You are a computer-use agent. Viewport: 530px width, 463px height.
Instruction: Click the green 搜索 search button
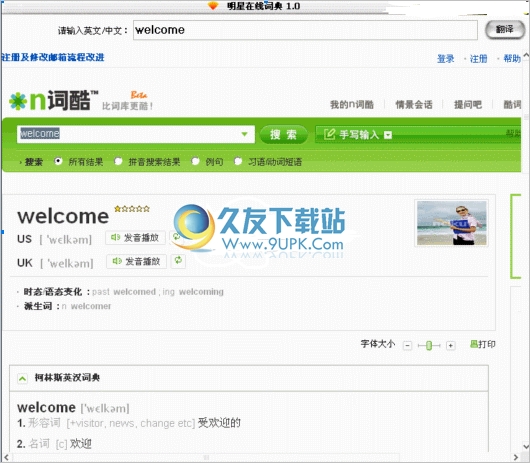point(283,135)
